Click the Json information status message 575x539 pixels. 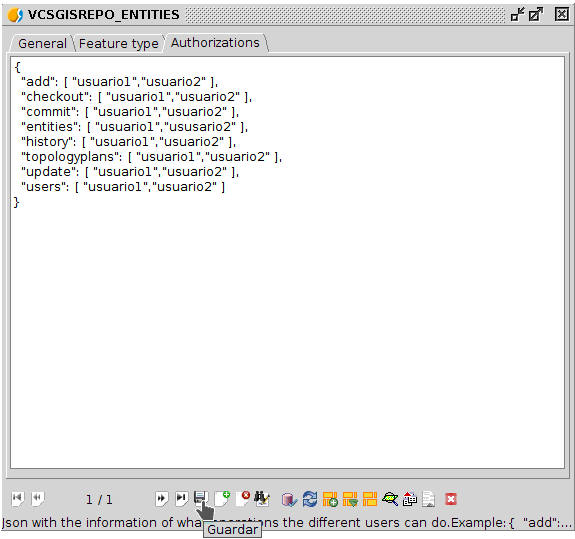pos(287,522)
